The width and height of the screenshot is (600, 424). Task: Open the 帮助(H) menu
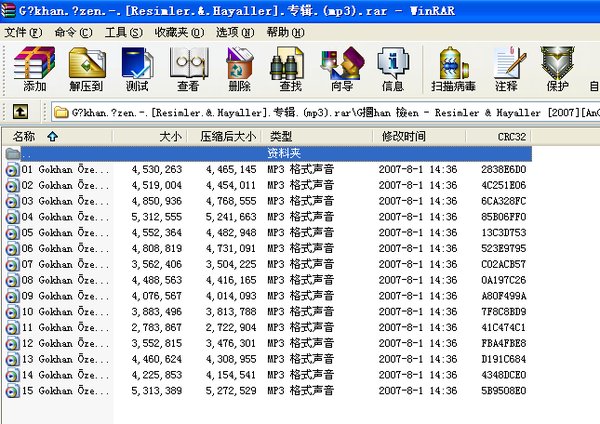tap(285, 33)
